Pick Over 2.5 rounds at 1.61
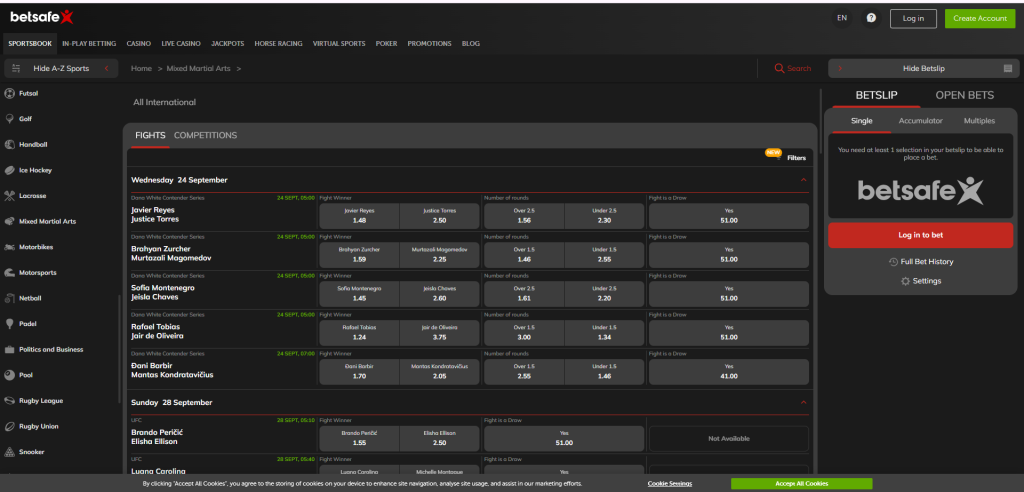 (524, 293)
